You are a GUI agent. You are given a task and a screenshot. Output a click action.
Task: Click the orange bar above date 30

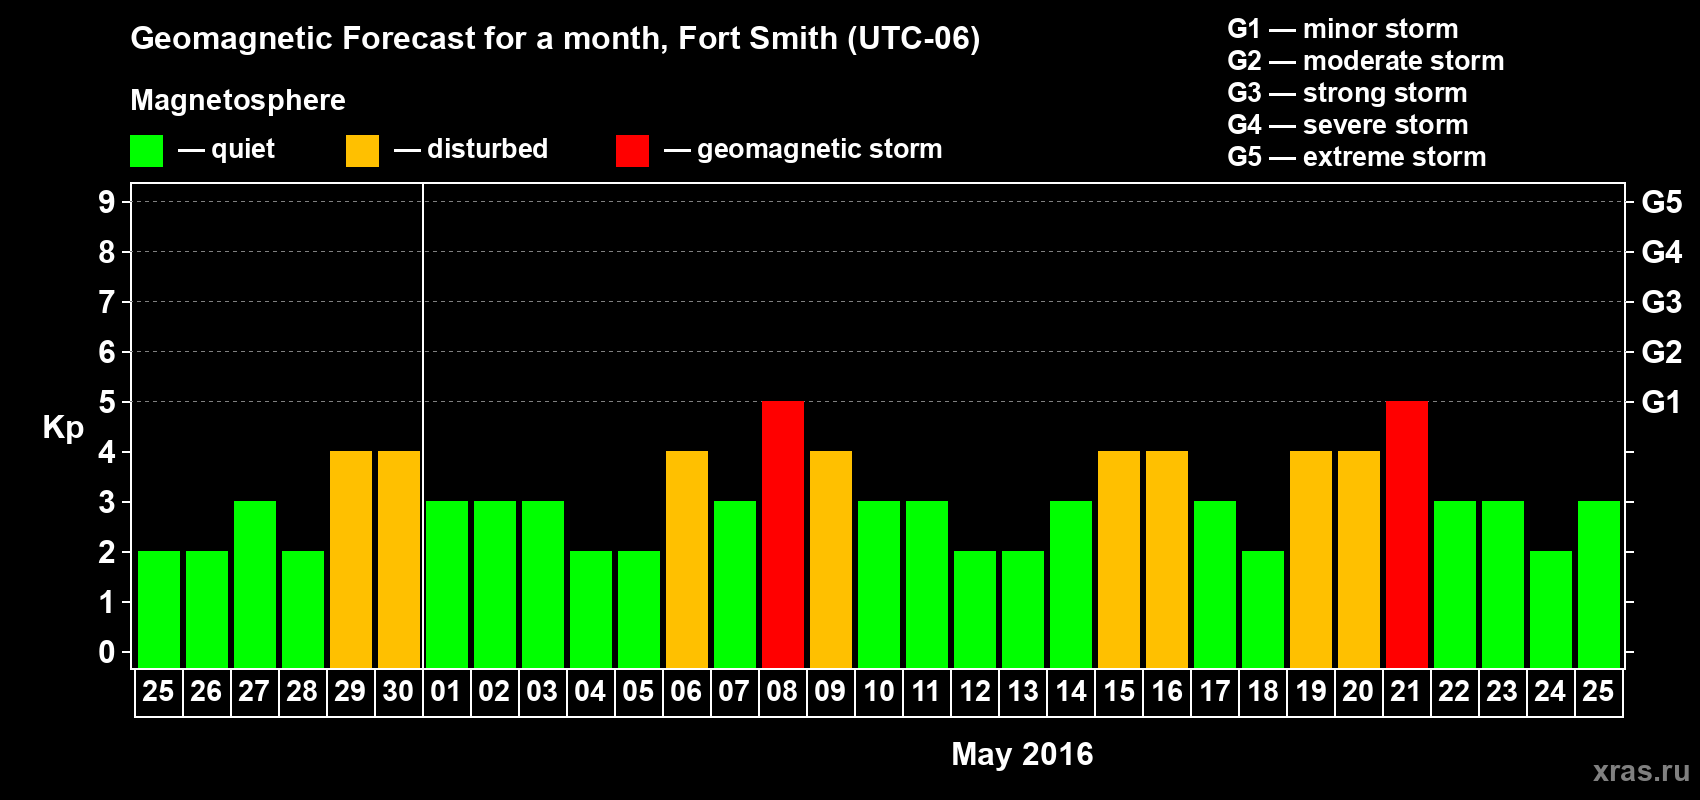click(399, 560)
